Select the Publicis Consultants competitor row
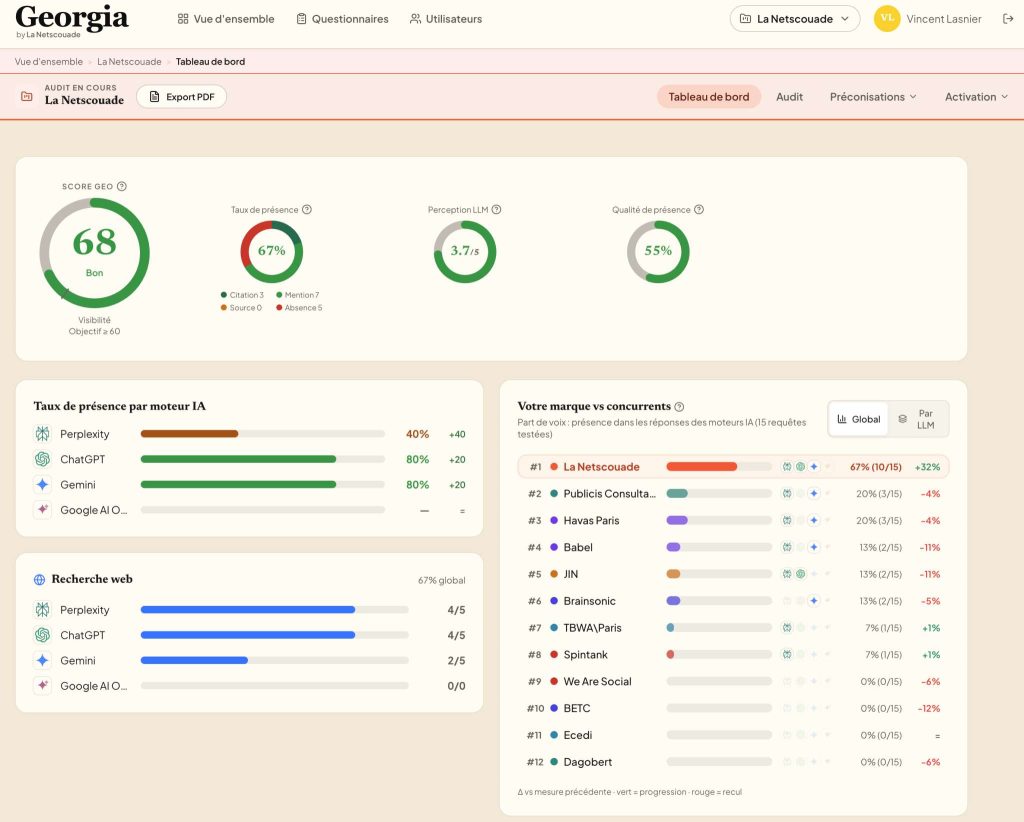The width and height of the screenshot is (1024, 822). pyautogui.click(x=733, y=494)
